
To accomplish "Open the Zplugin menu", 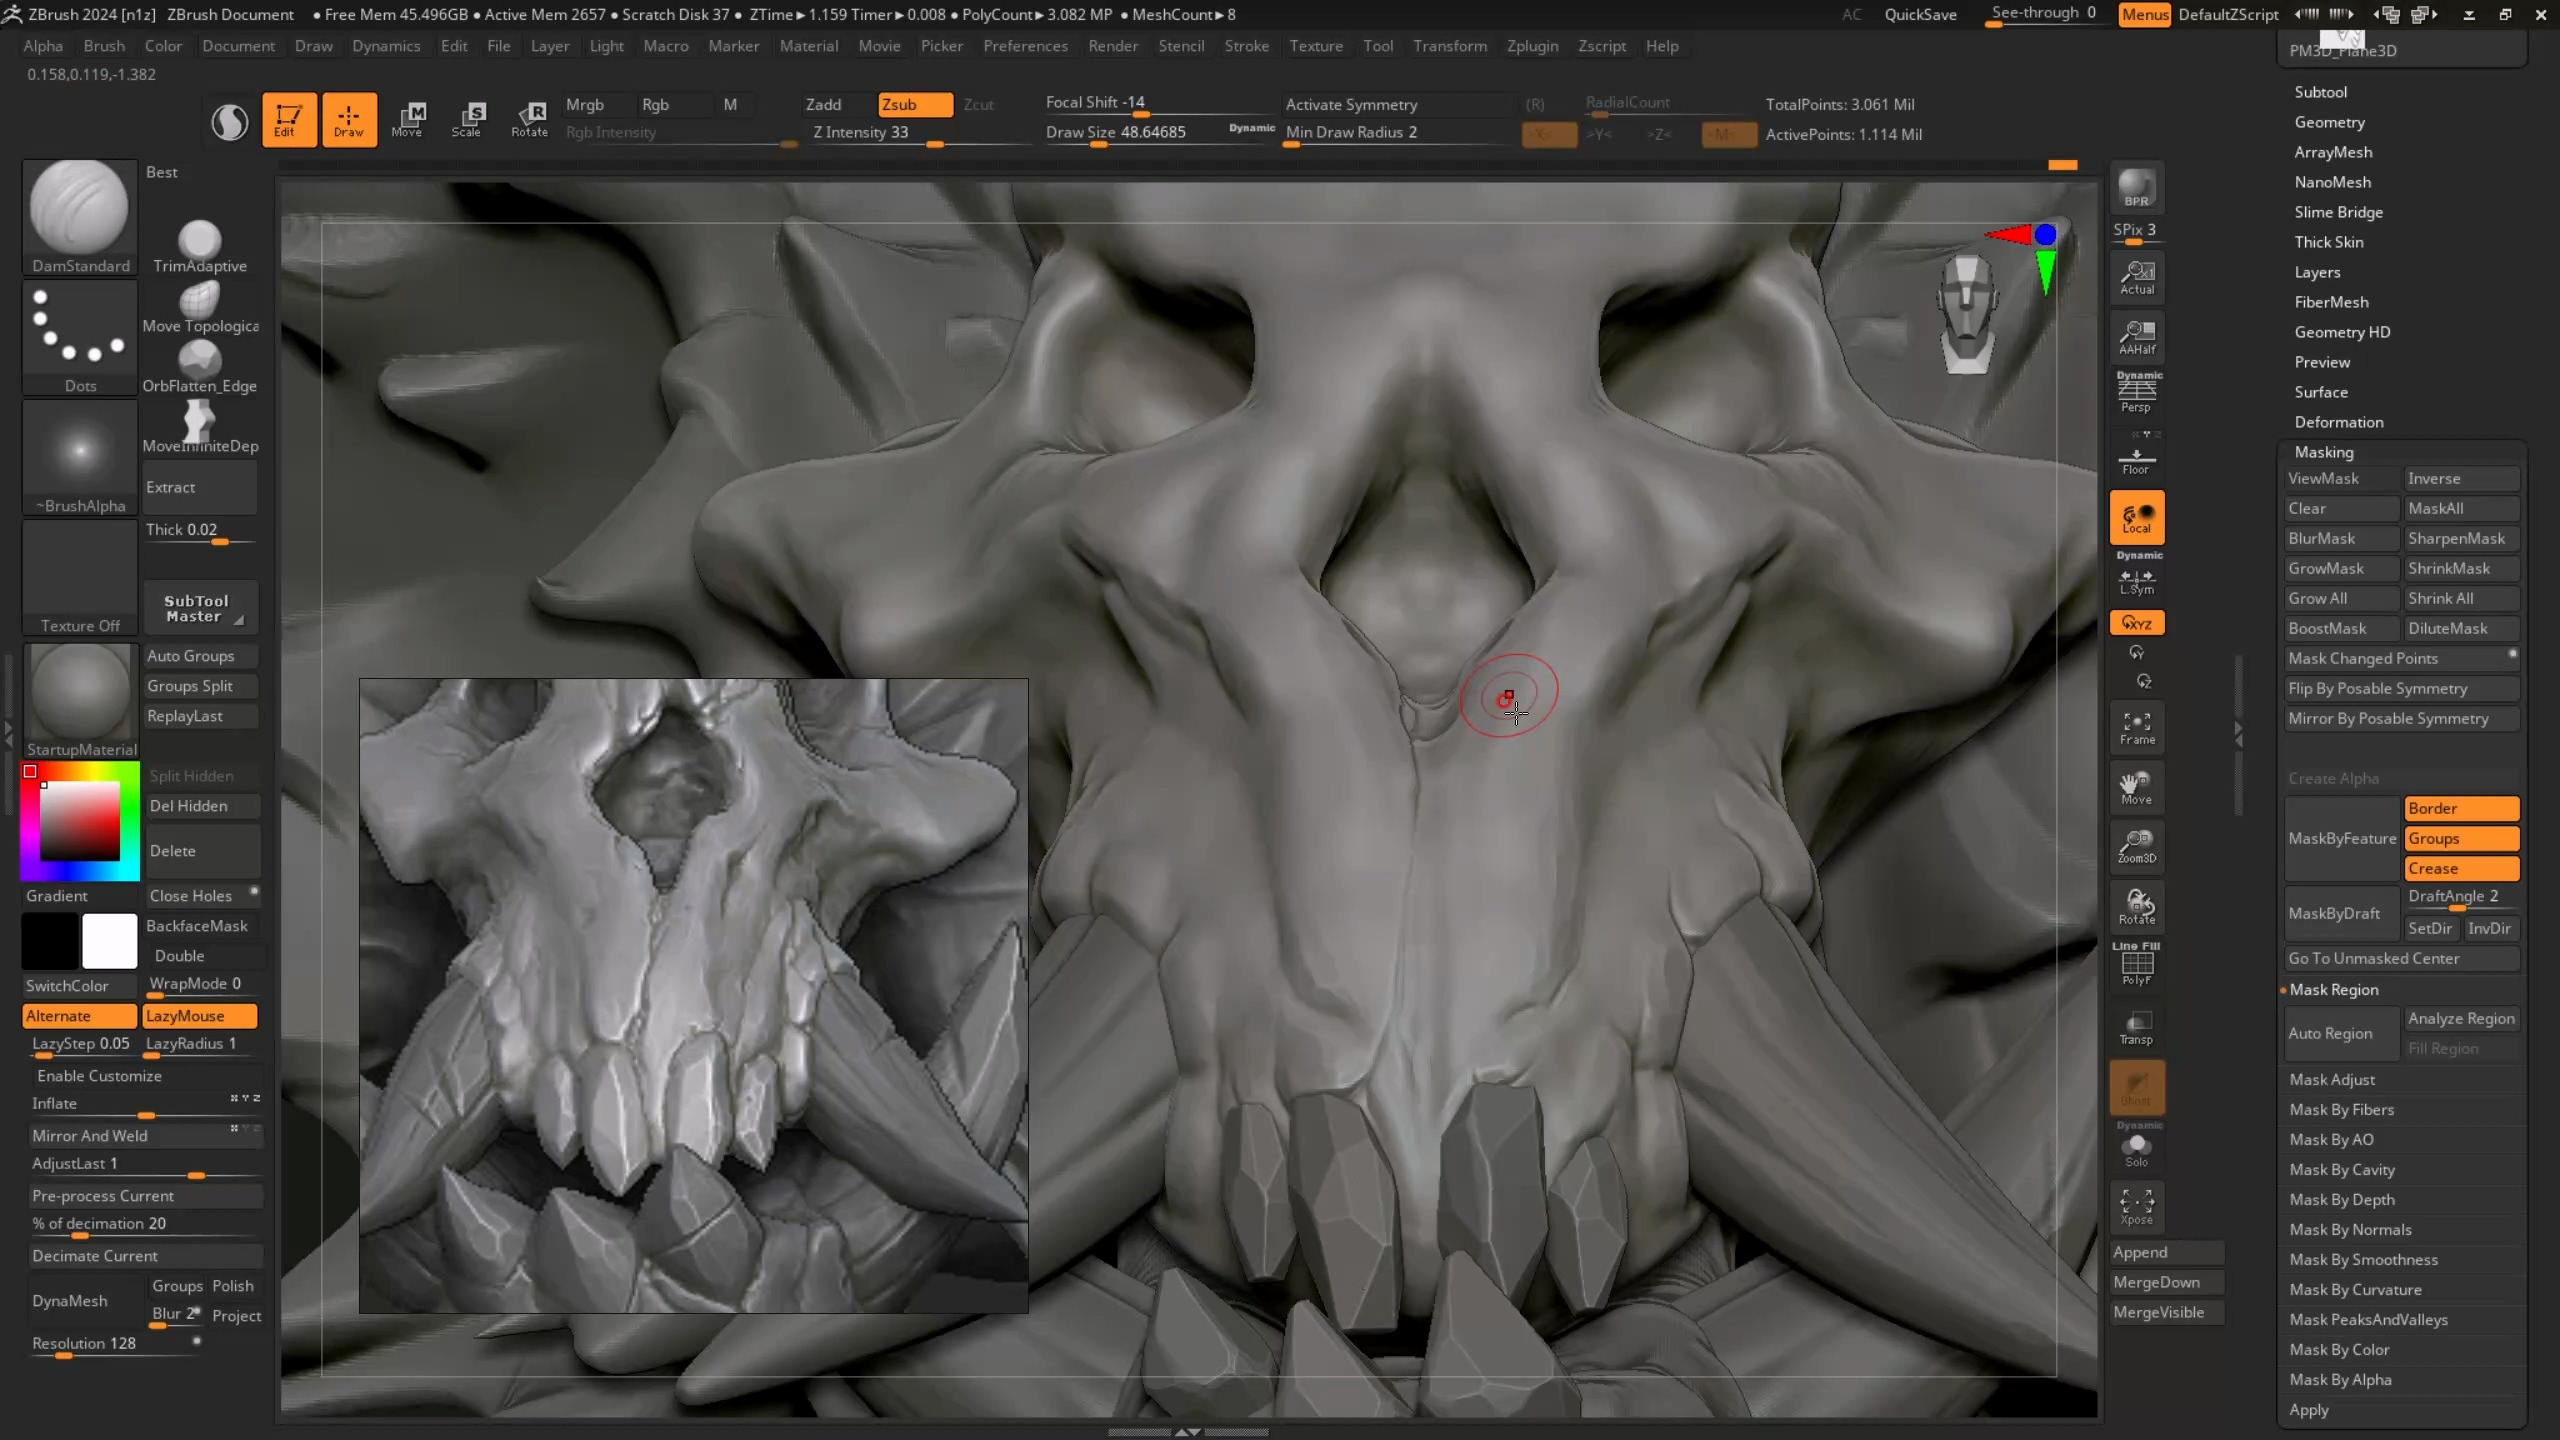I will tap(1532, 46).
